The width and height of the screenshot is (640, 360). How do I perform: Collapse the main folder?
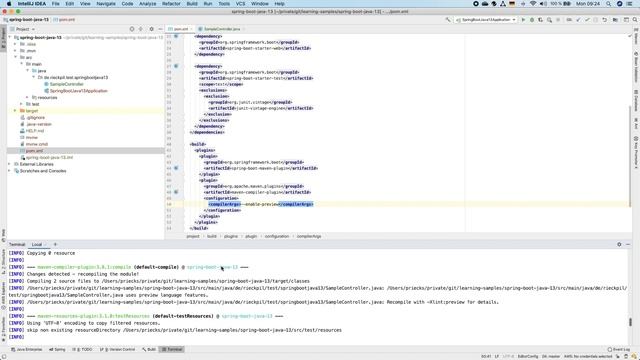pyautogui.click(x=22, y=64)
